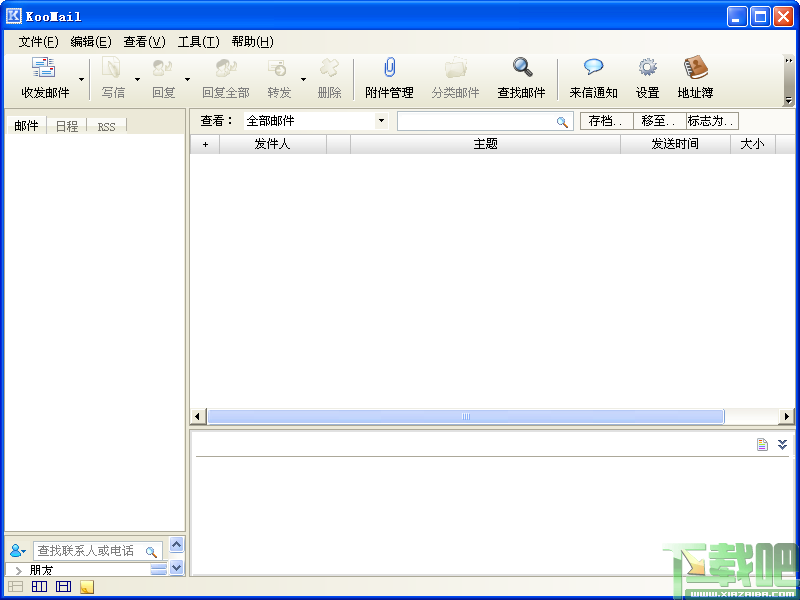The image size is (800, 600).
Task: Open the 地址簿 address book
Action: coord(695,67)
